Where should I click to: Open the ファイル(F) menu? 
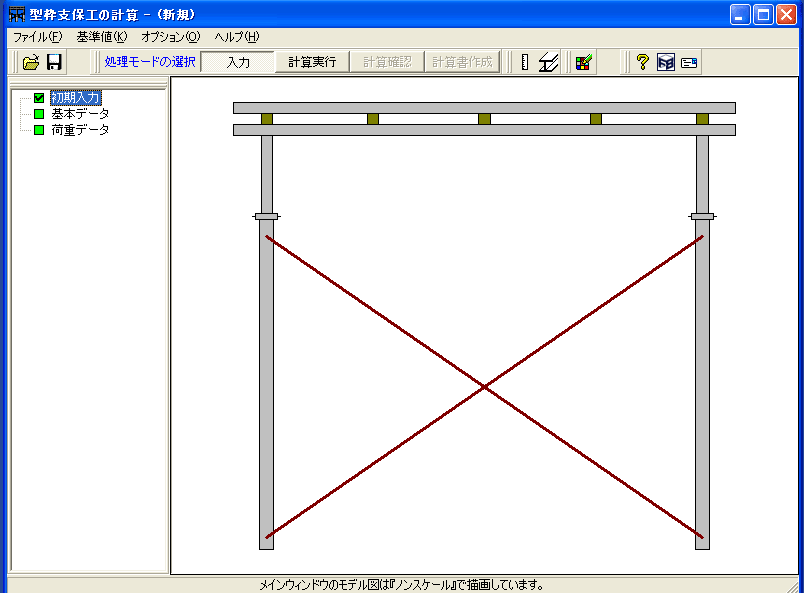[x=37, y=37]
